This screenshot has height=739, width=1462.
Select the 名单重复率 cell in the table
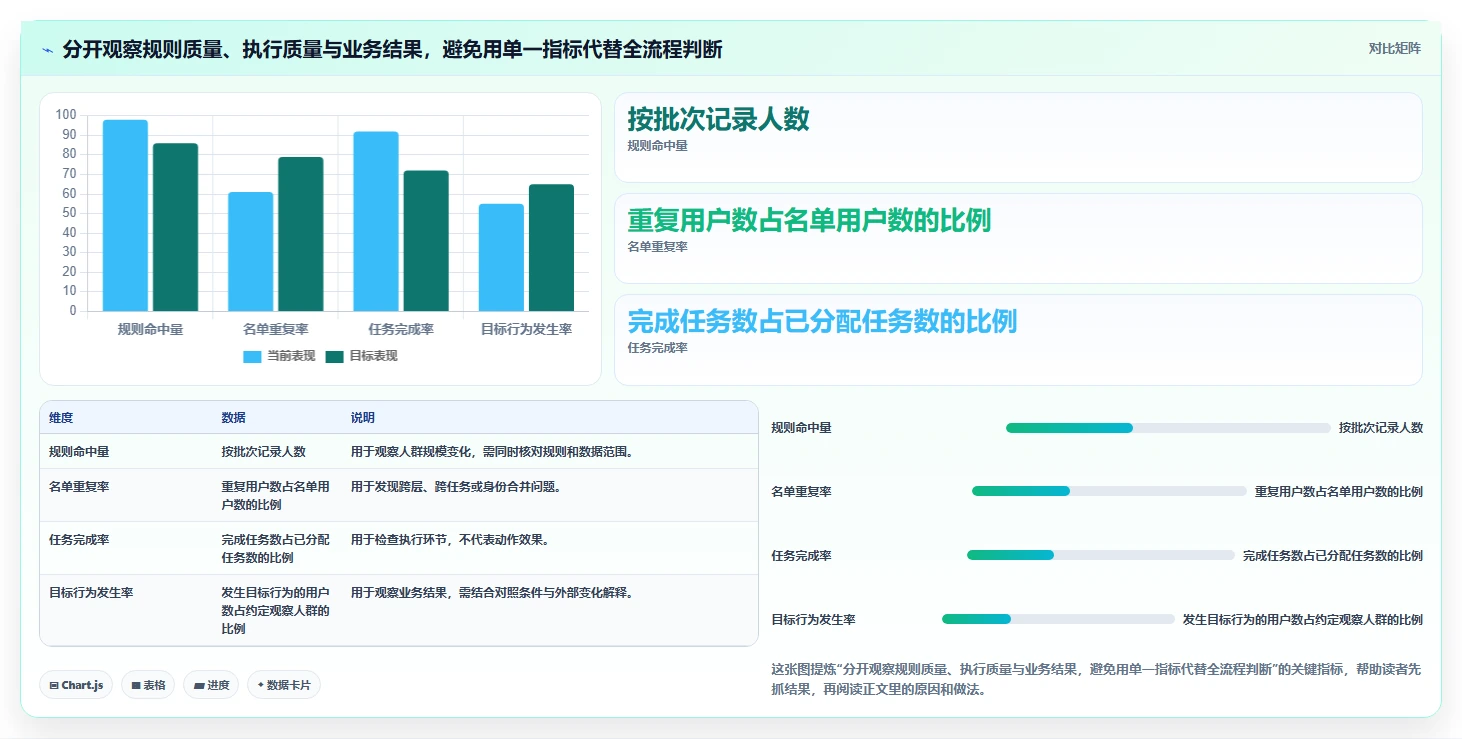coord(79,487)
